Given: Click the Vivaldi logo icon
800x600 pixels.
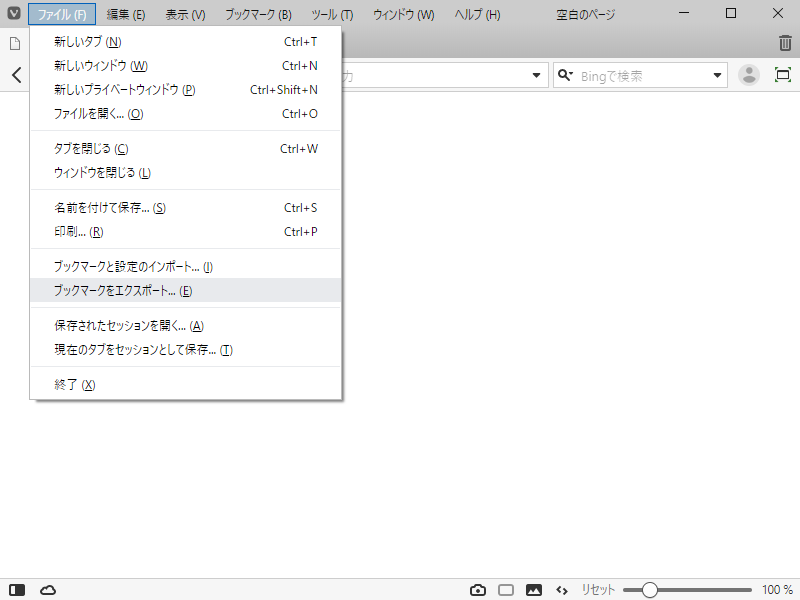Looking at the screenshot, I should pos(14,13).
